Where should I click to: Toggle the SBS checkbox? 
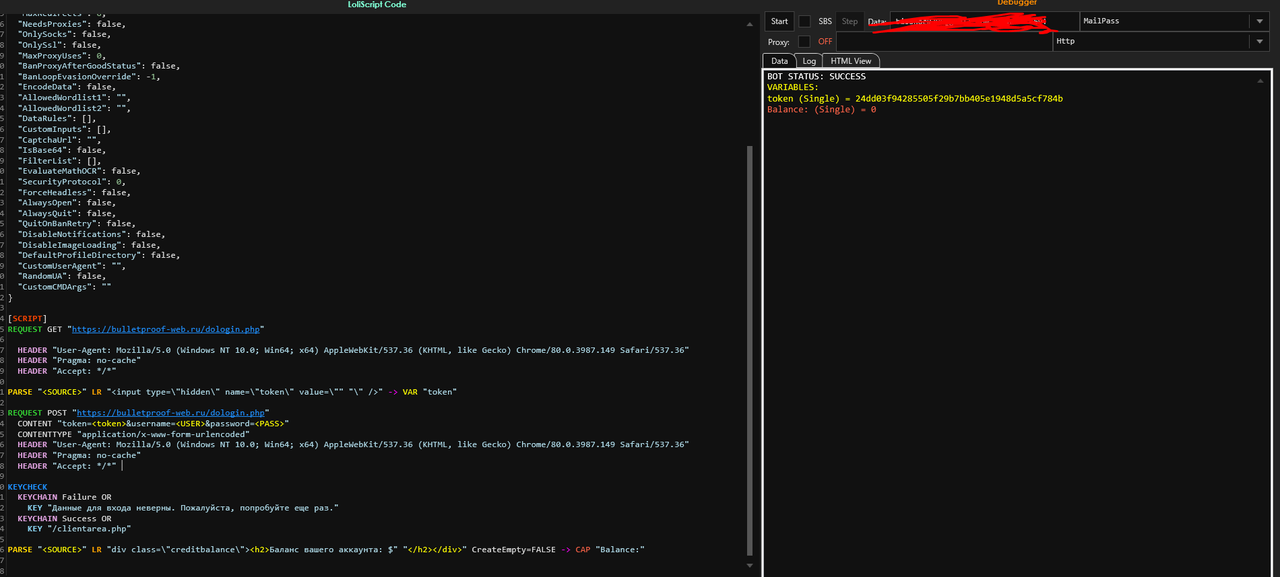(805, 21)
